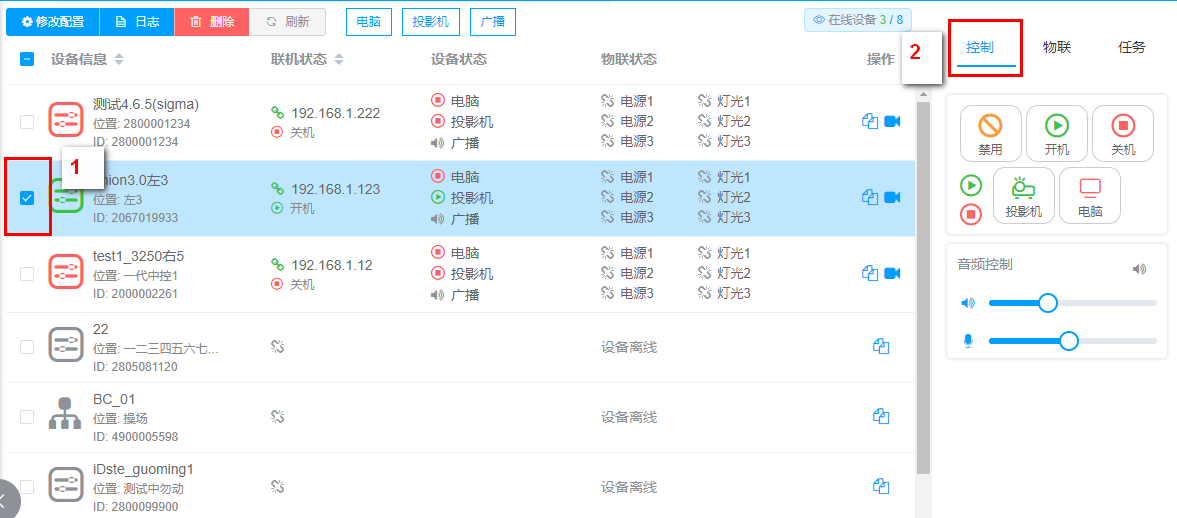The image size is (1177, 518).
Task: Click the red 删除 button
Action: point(211,21)
